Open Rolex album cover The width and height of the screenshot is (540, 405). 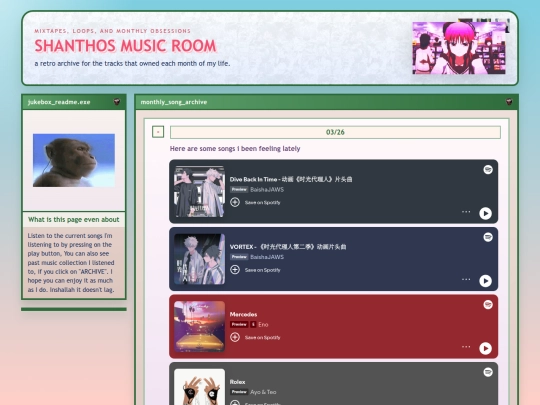pos(199,387)
